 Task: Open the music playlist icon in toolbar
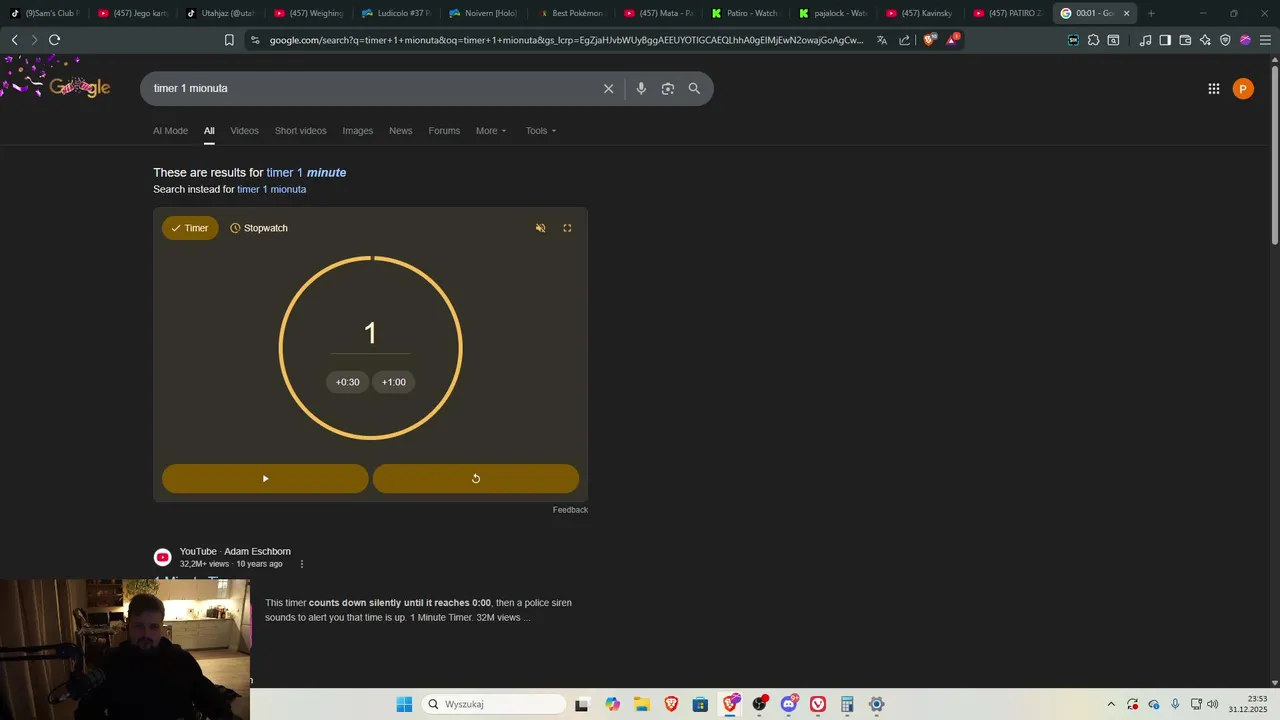tap(1146, 40)
